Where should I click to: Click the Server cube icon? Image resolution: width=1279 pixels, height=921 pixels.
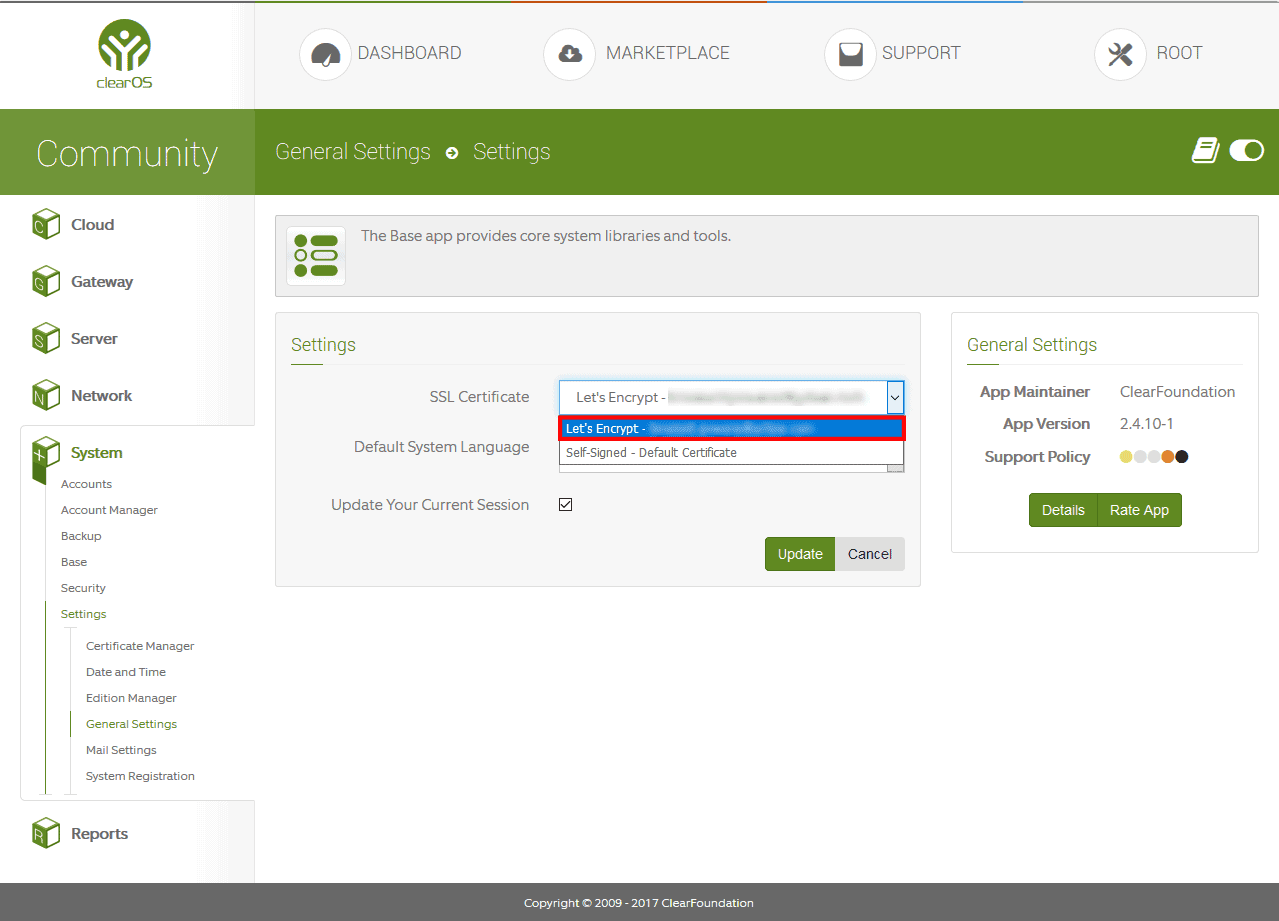[46, 339]
